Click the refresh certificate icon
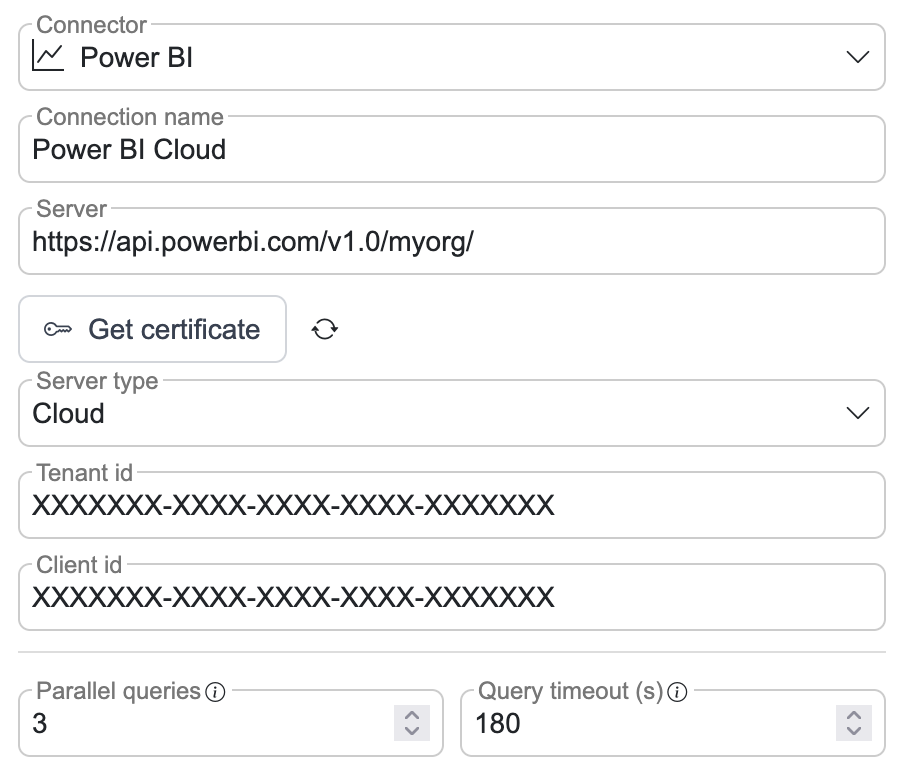898x772 pixels. (325, 329)
